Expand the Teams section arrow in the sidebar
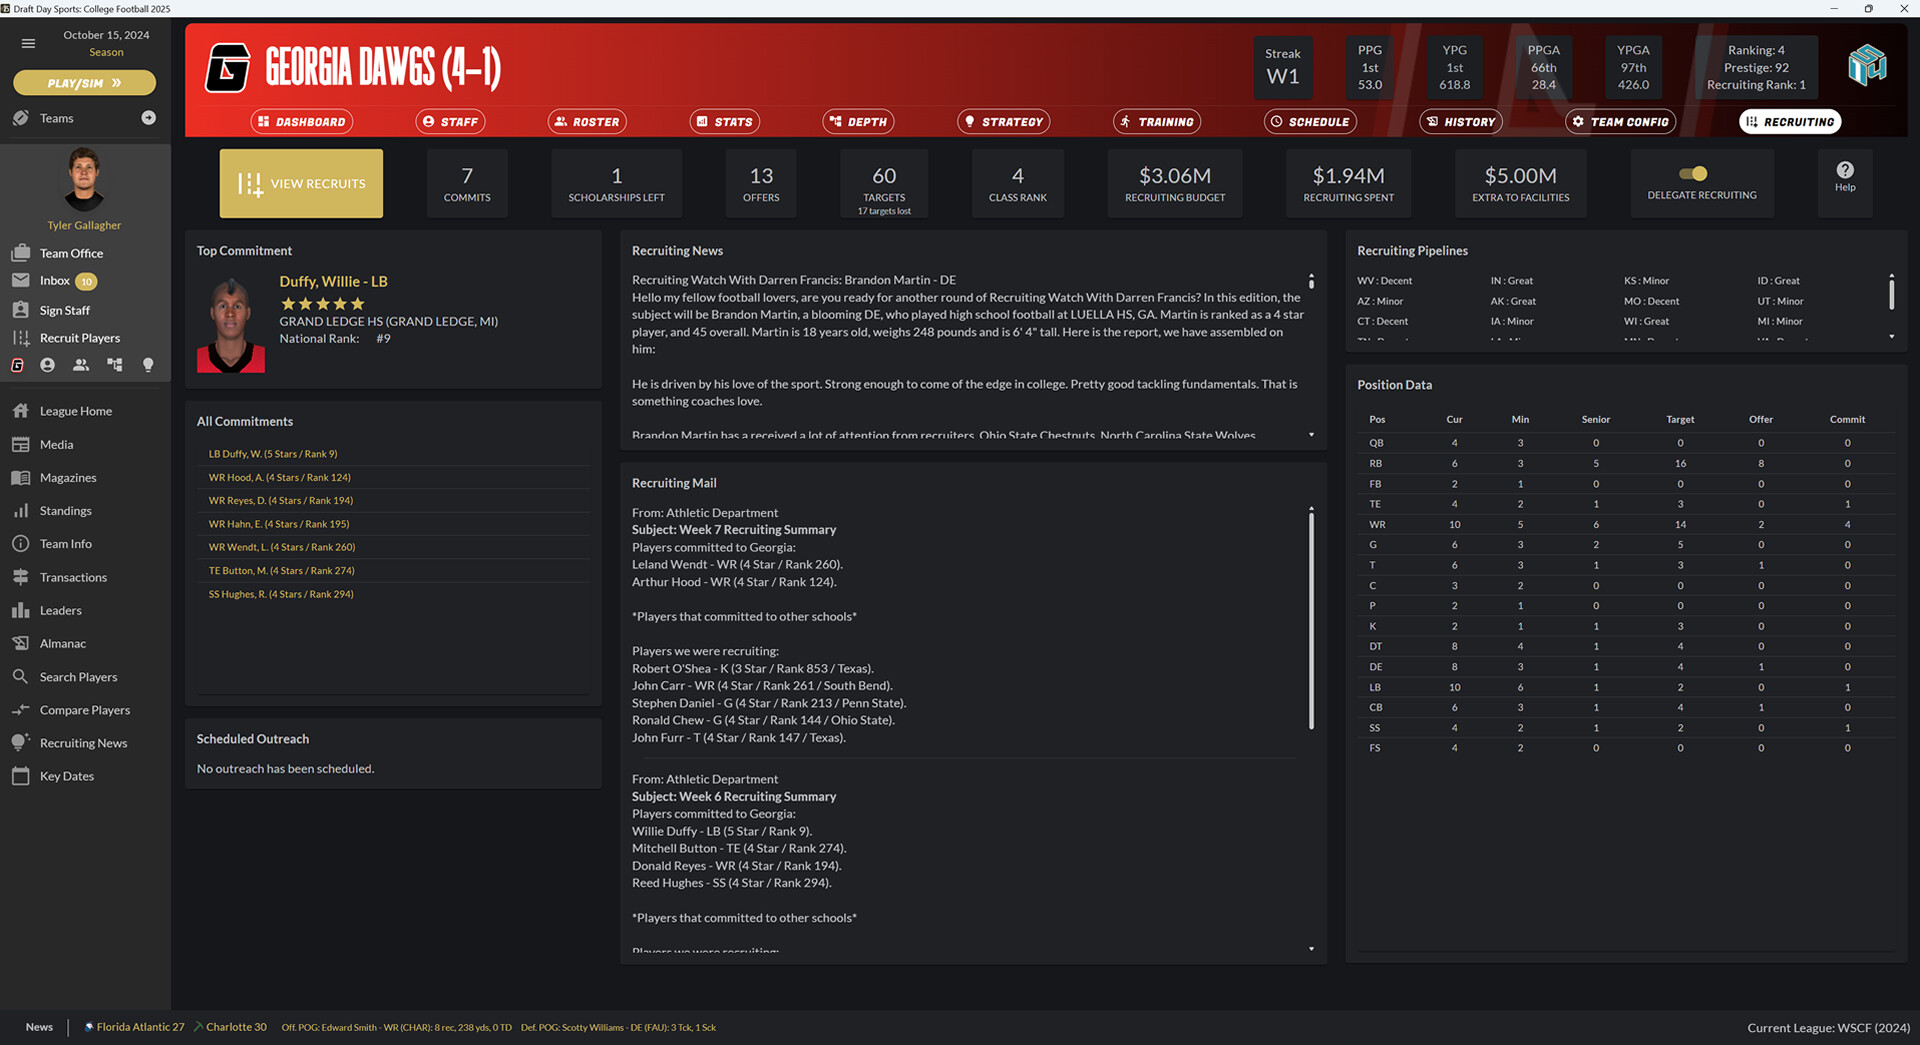This screenshot has height=1045, width=1920. 148,117
